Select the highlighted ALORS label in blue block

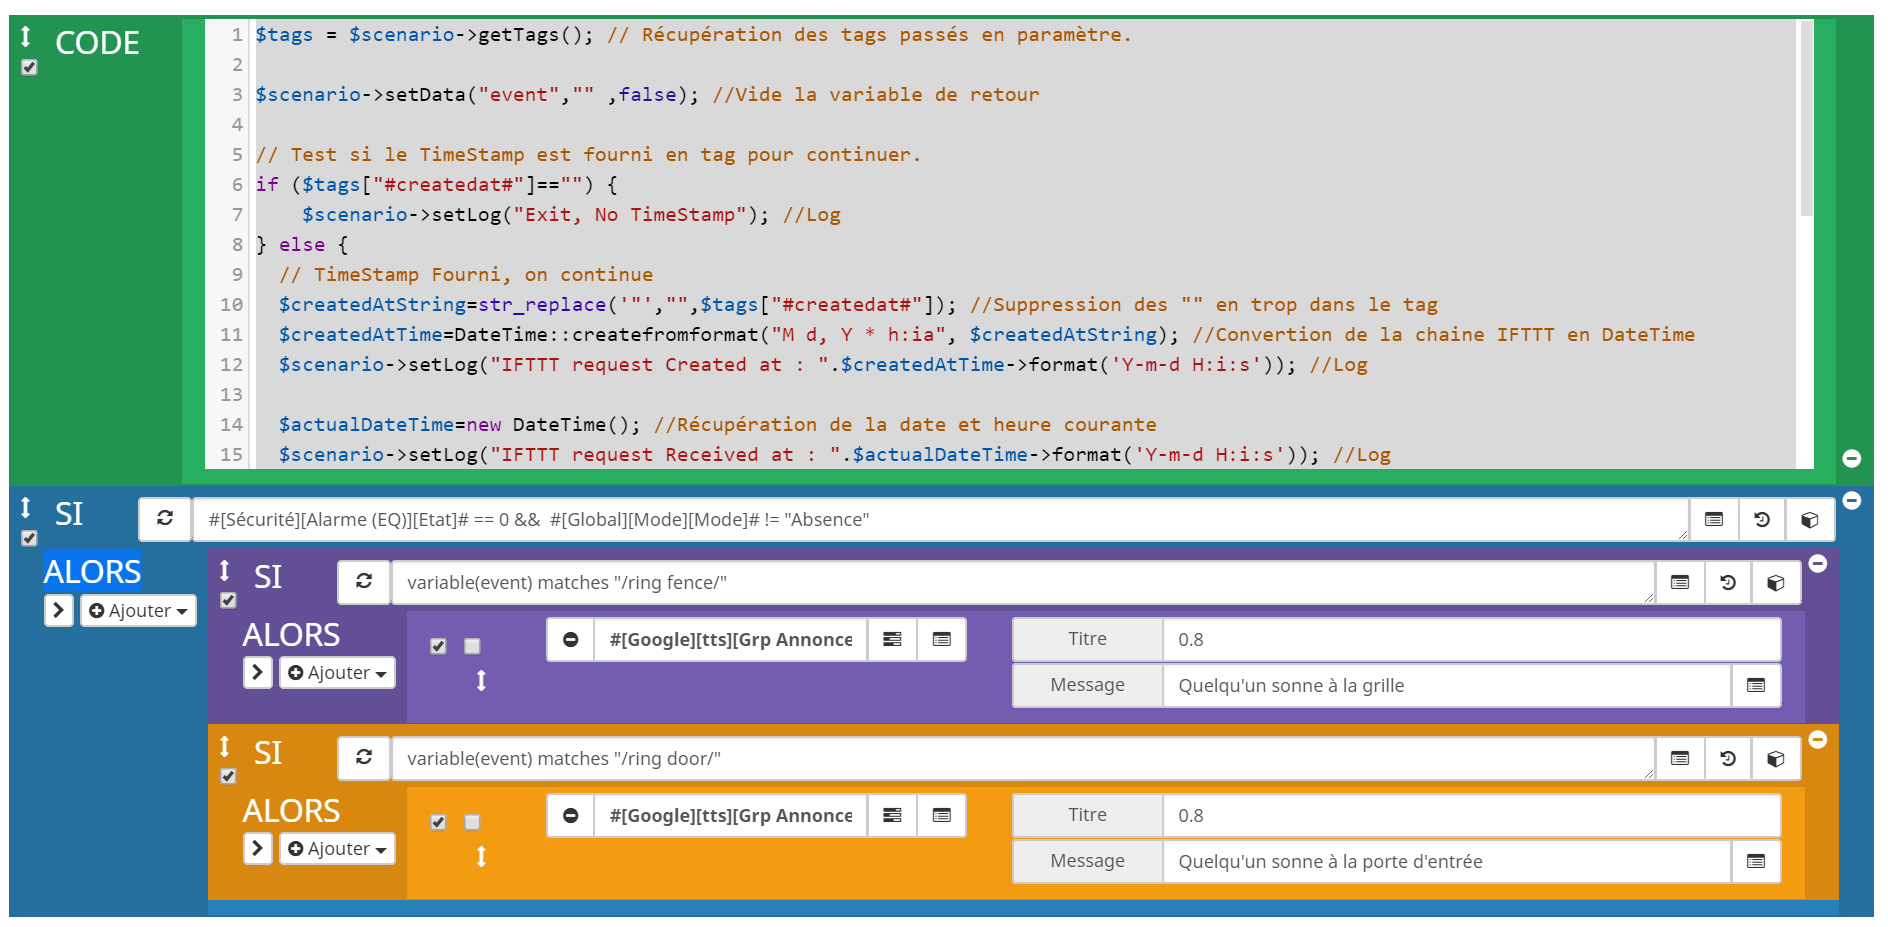coord(92,572)
